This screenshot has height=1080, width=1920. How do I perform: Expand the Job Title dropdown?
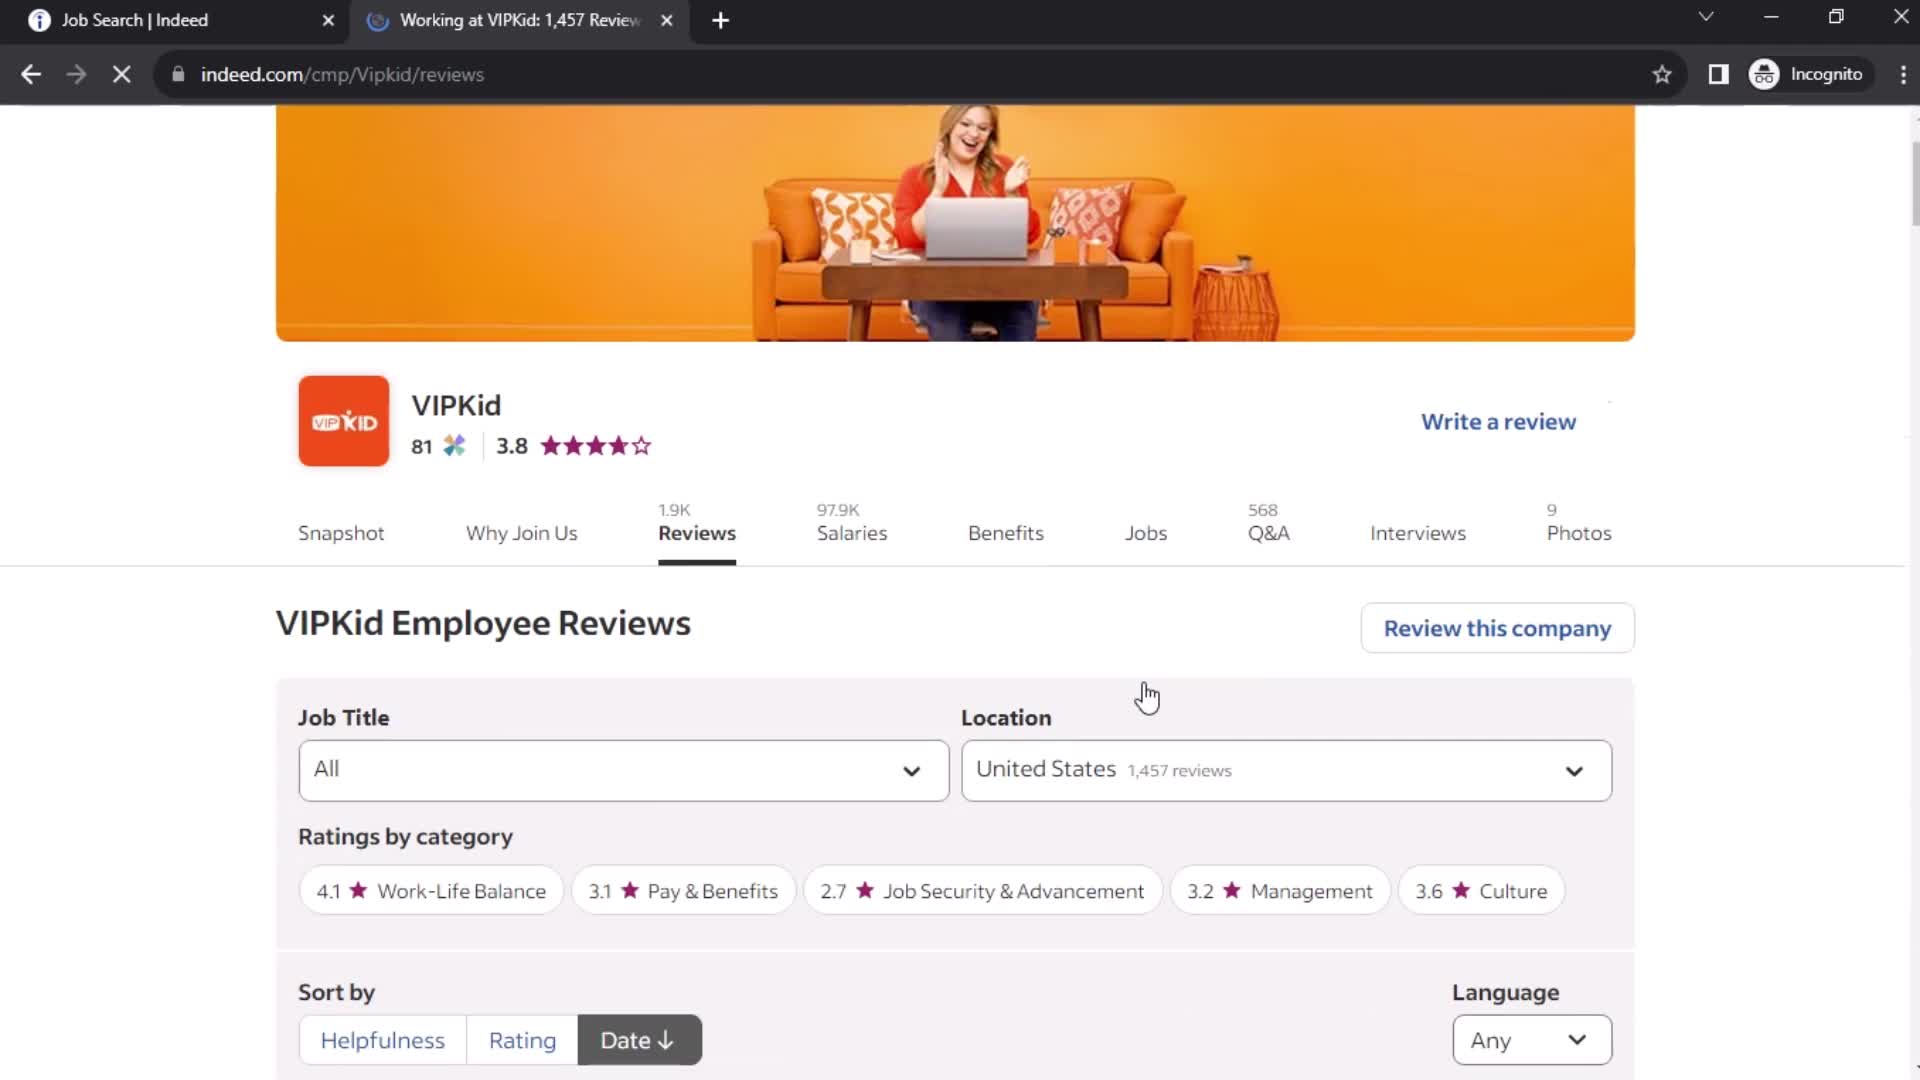click(618, 769)
